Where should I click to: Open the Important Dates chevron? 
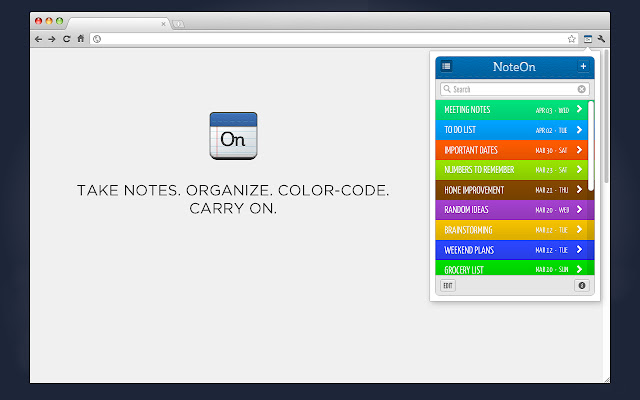point(579,150)
